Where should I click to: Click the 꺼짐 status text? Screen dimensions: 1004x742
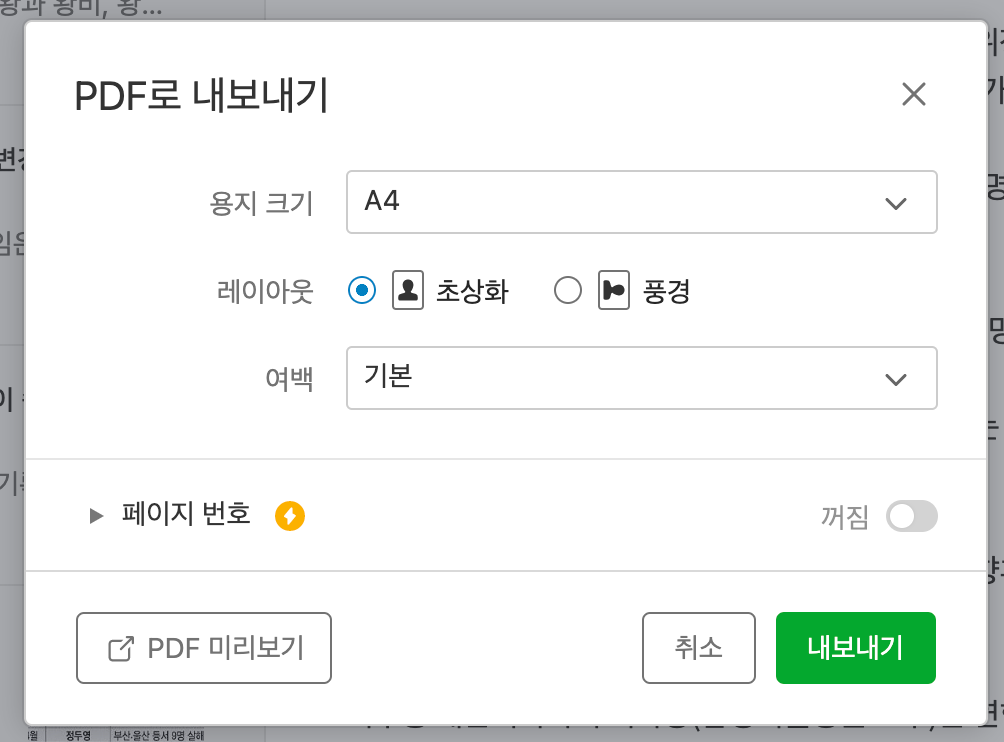pos(844,517)
